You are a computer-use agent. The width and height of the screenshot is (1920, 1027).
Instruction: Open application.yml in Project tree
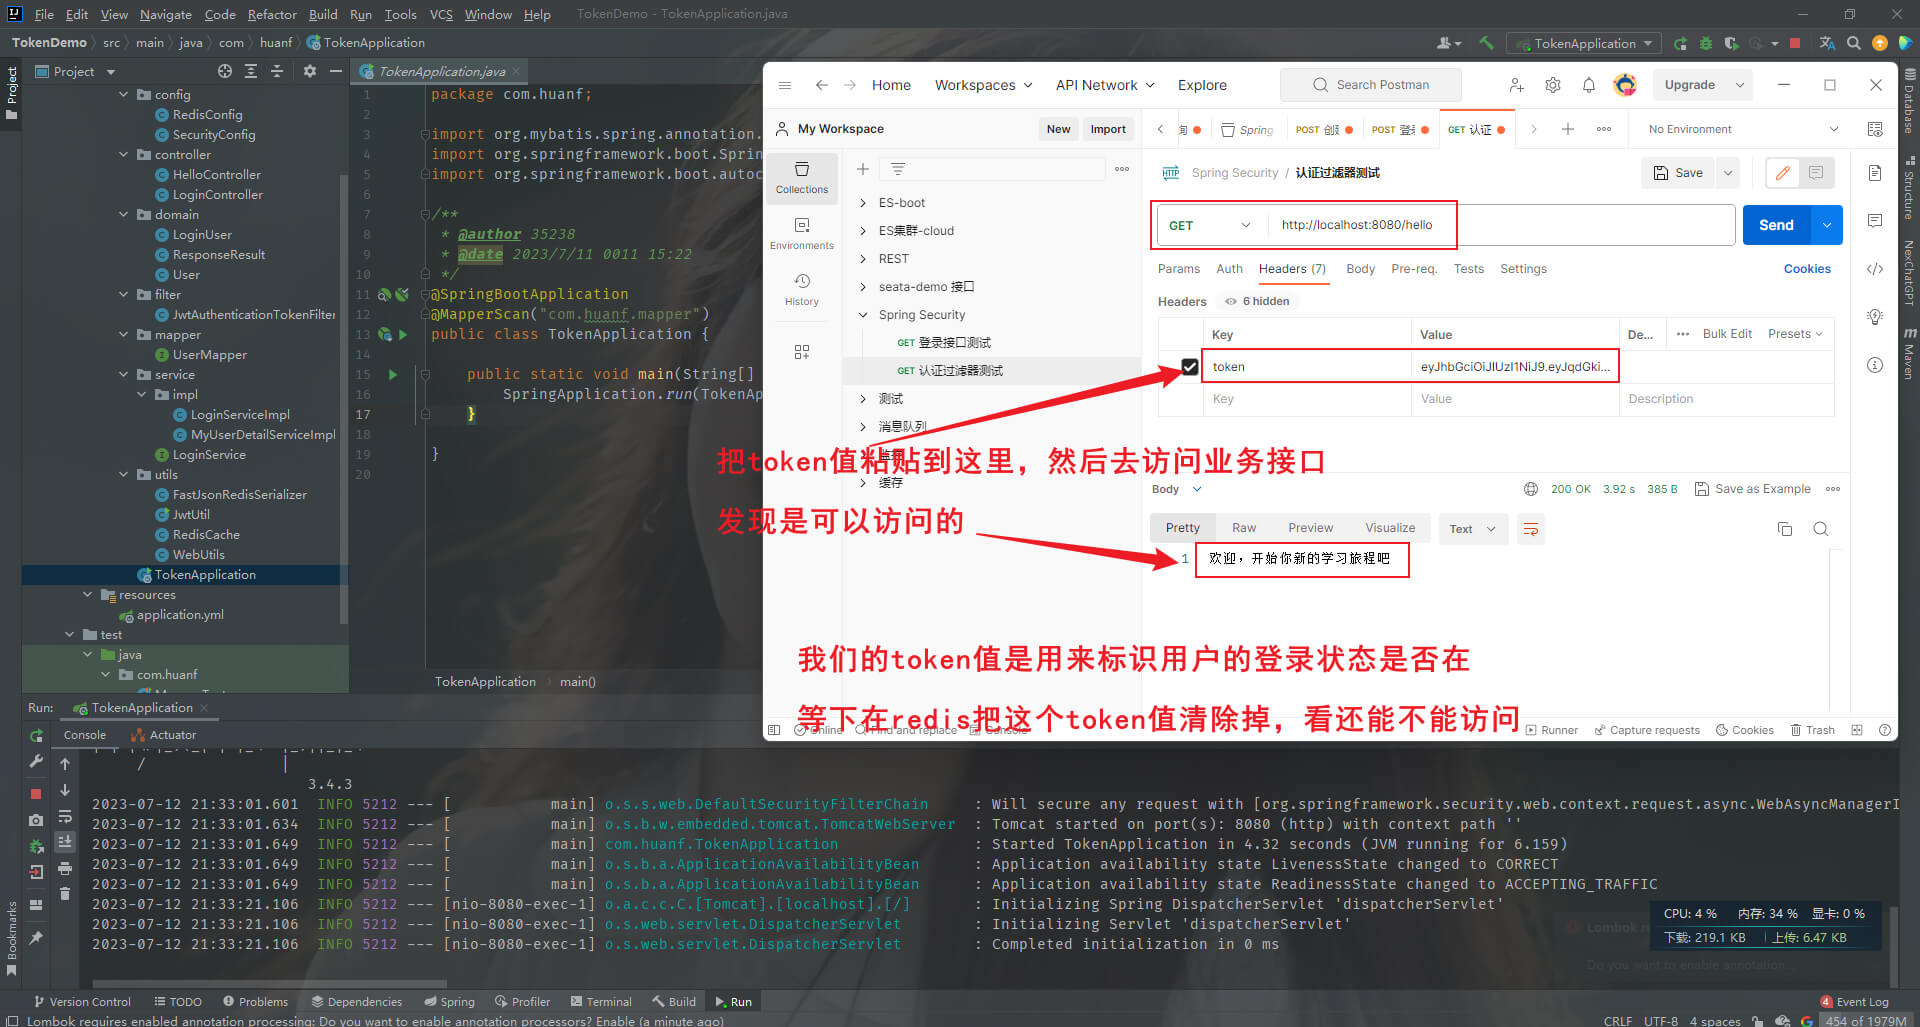coord(180,615)
